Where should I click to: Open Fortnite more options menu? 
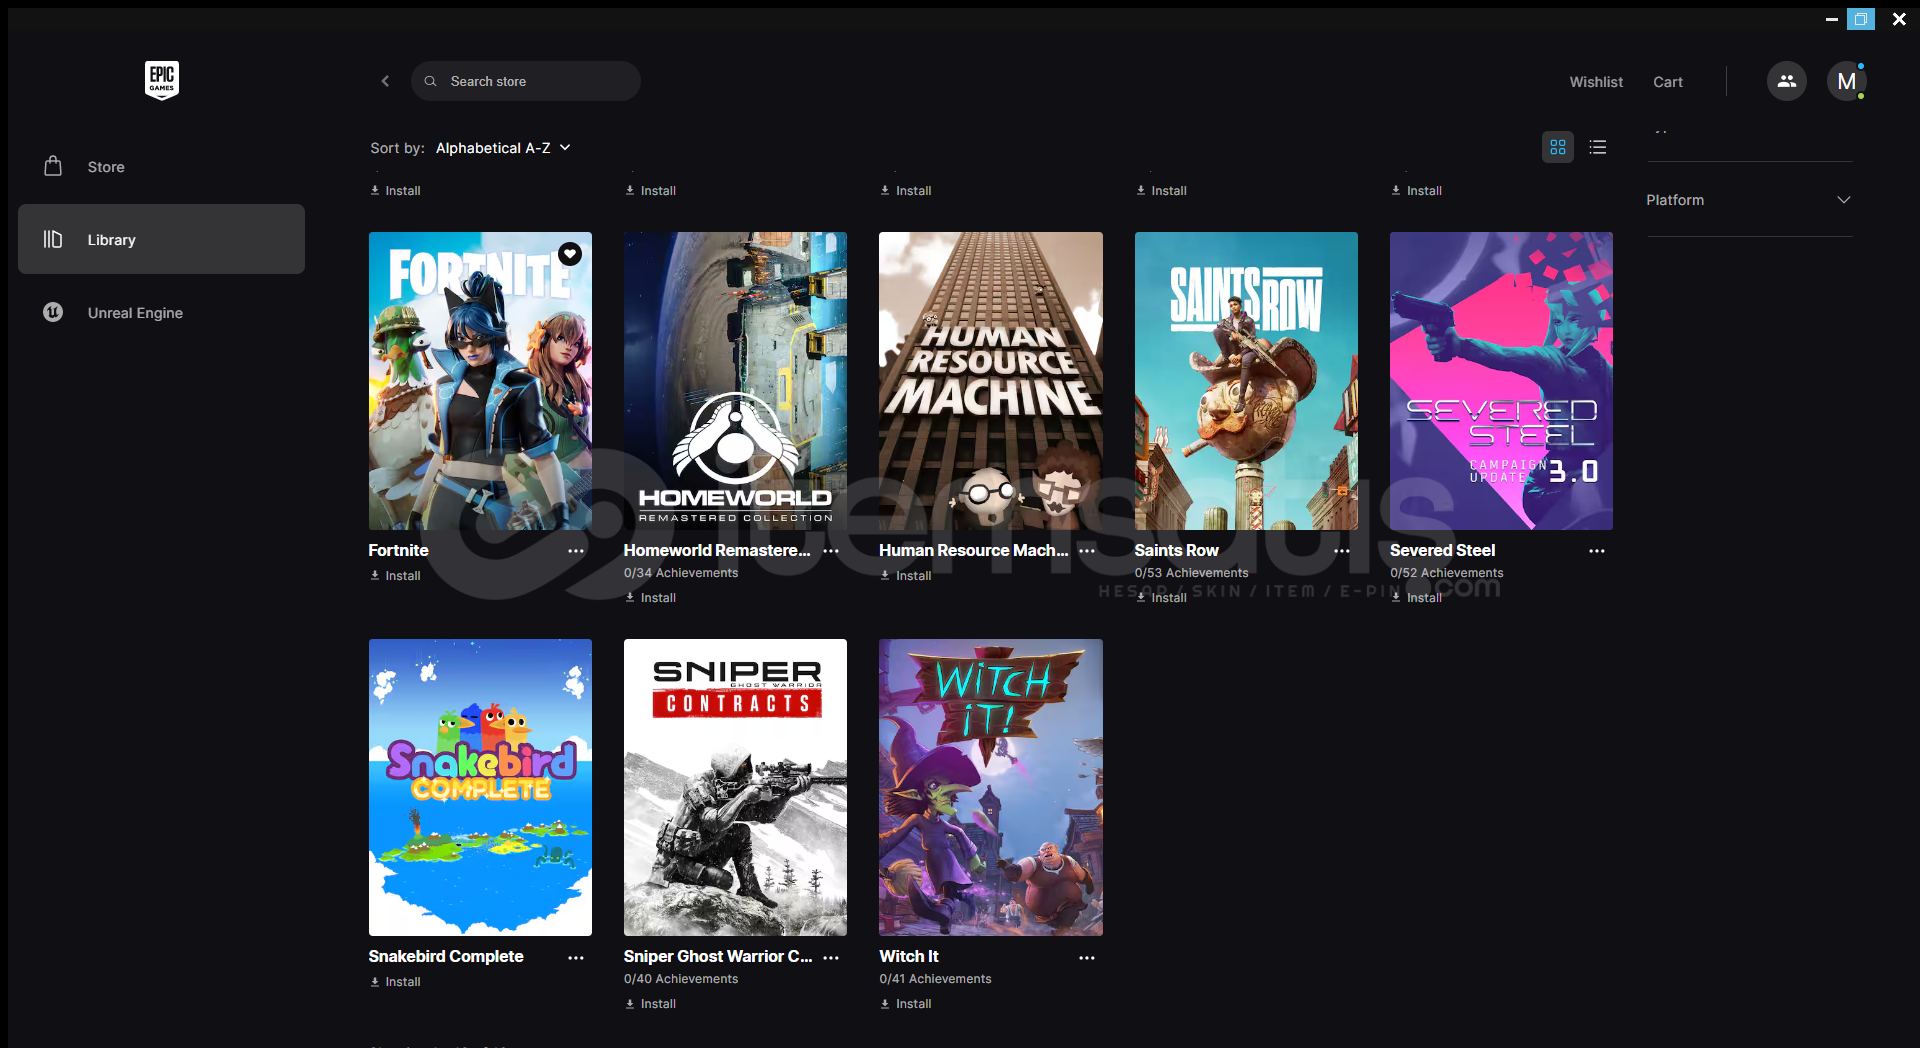click(x=576, y=551)
